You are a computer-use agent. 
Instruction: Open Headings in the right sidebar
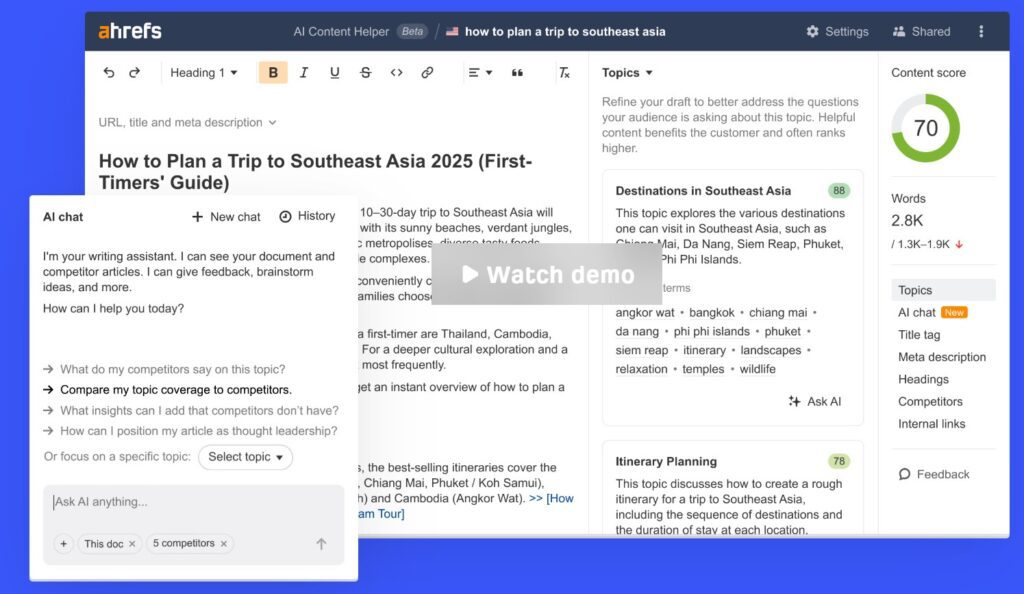click(x=923, y=379)
